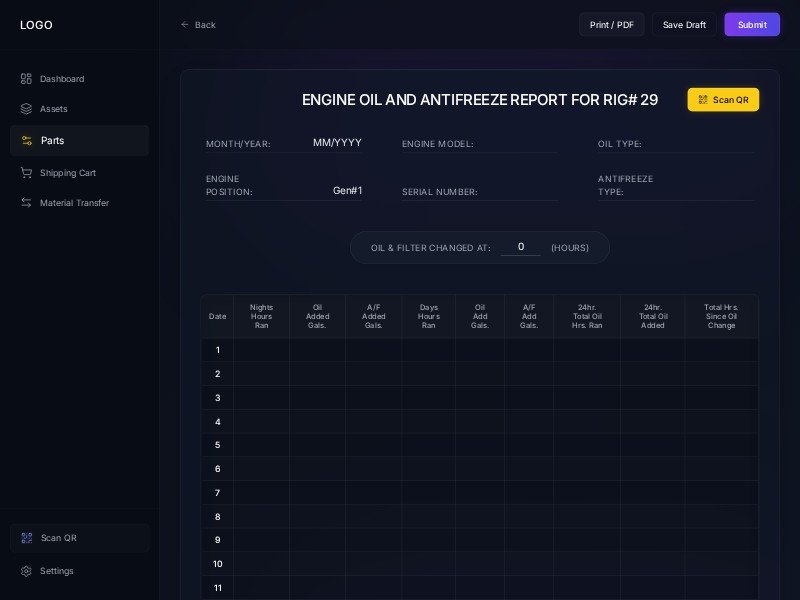
Task: Click the Material Transfer arrows icon
Action: click(27, 203)
